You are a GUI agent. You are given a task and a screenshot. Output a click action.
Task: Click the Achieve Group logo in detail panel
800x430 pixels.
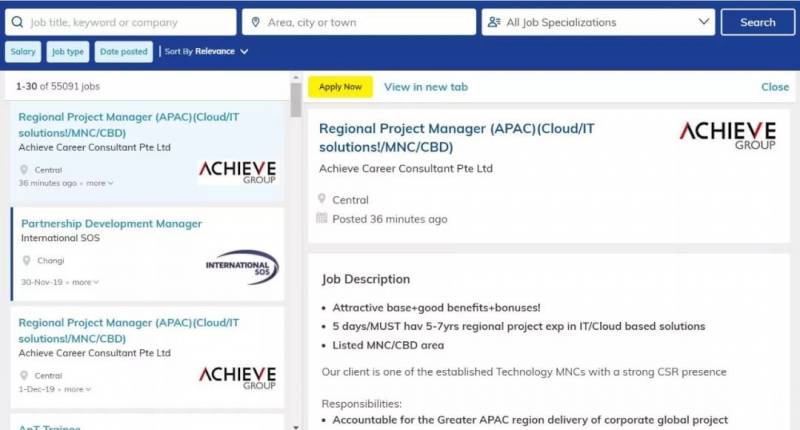tap(727, 135)
